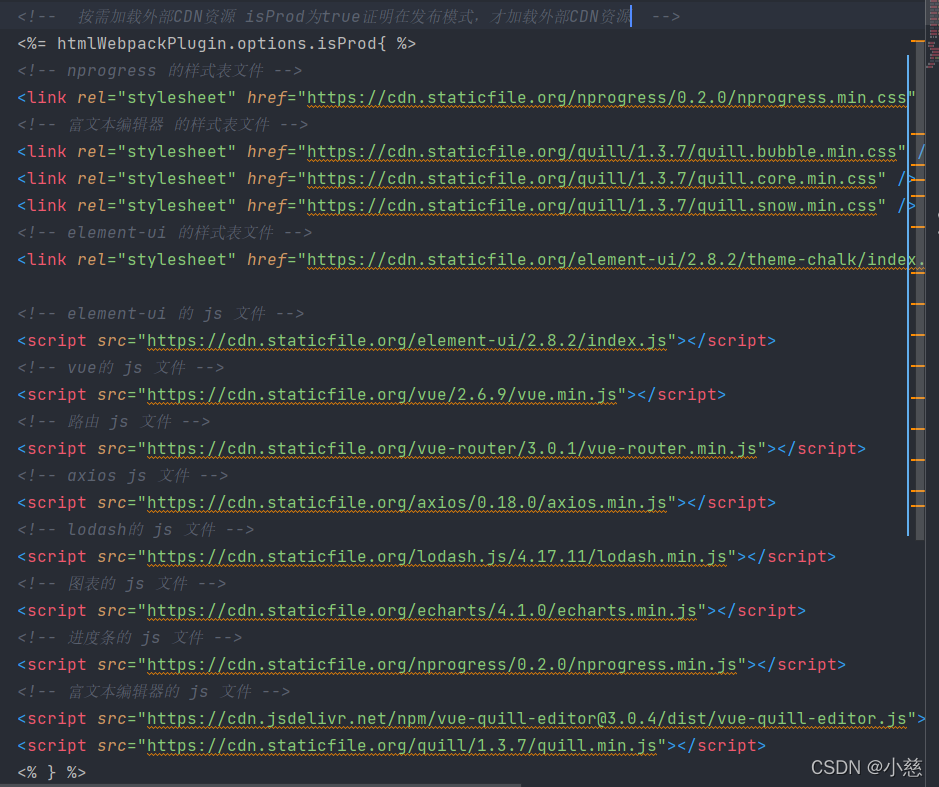The width and height of the screenshot is (939, 787).
Task: Click the closing </script> tag on the echarts line
Action: pyautogui.click(x=761, y=610)
